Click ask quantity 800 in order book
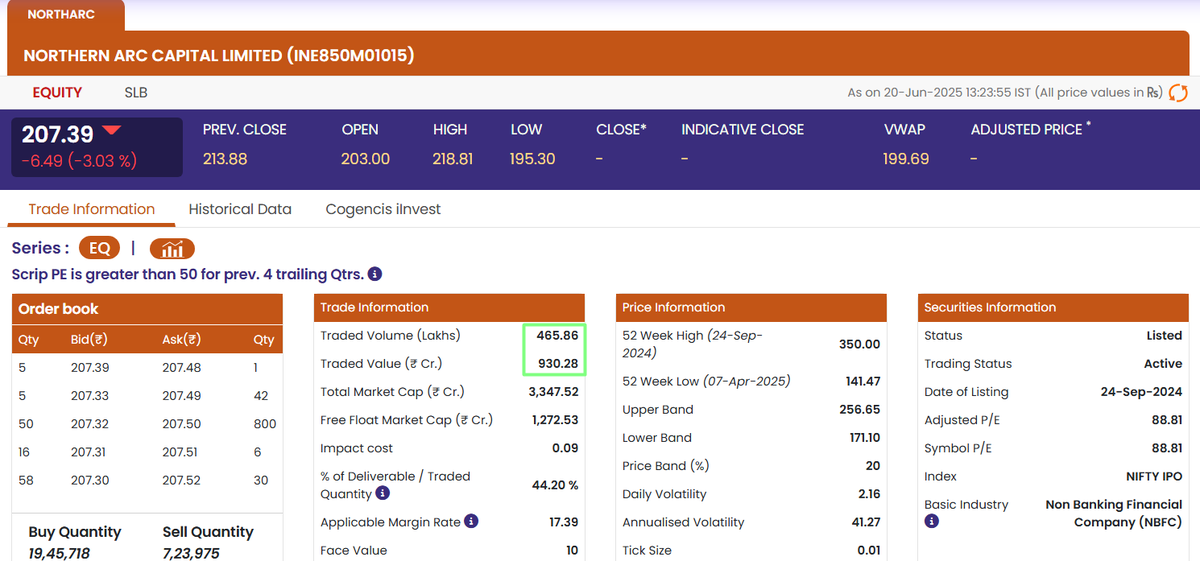1200x561 pixels. (265, 424)
